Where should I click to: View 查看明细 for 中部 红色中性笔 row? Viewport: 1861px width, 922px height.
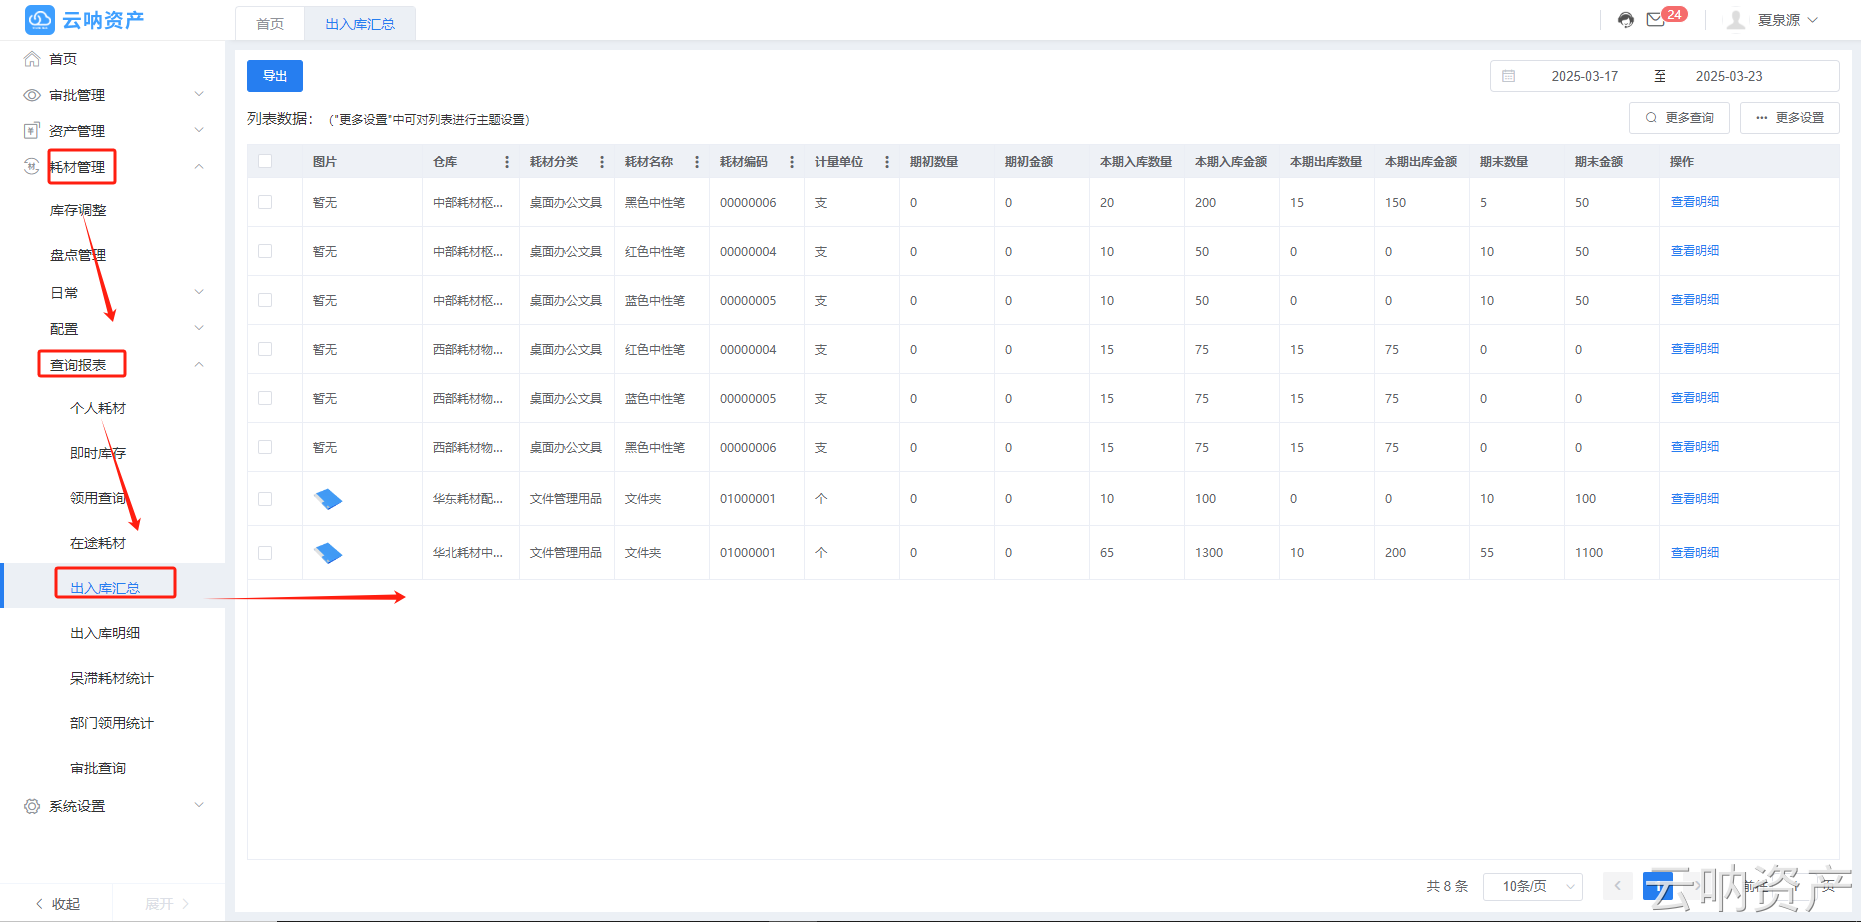point(1695,251)
